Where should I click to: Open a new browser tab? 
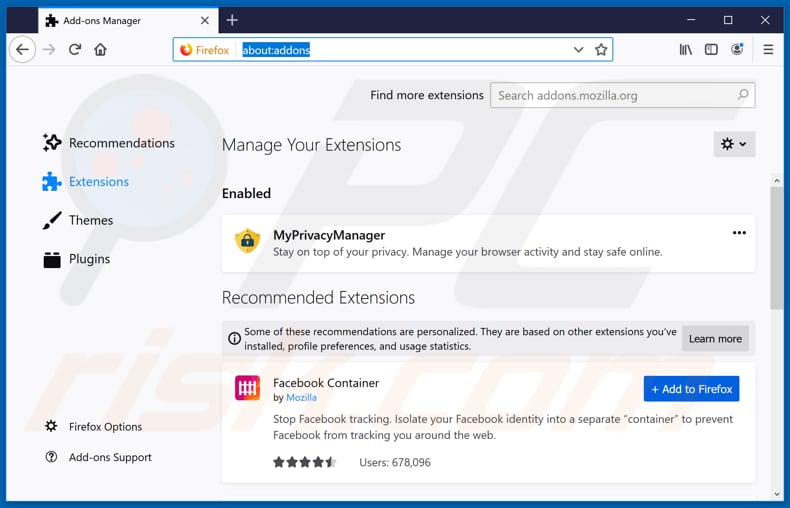[232, 20]
